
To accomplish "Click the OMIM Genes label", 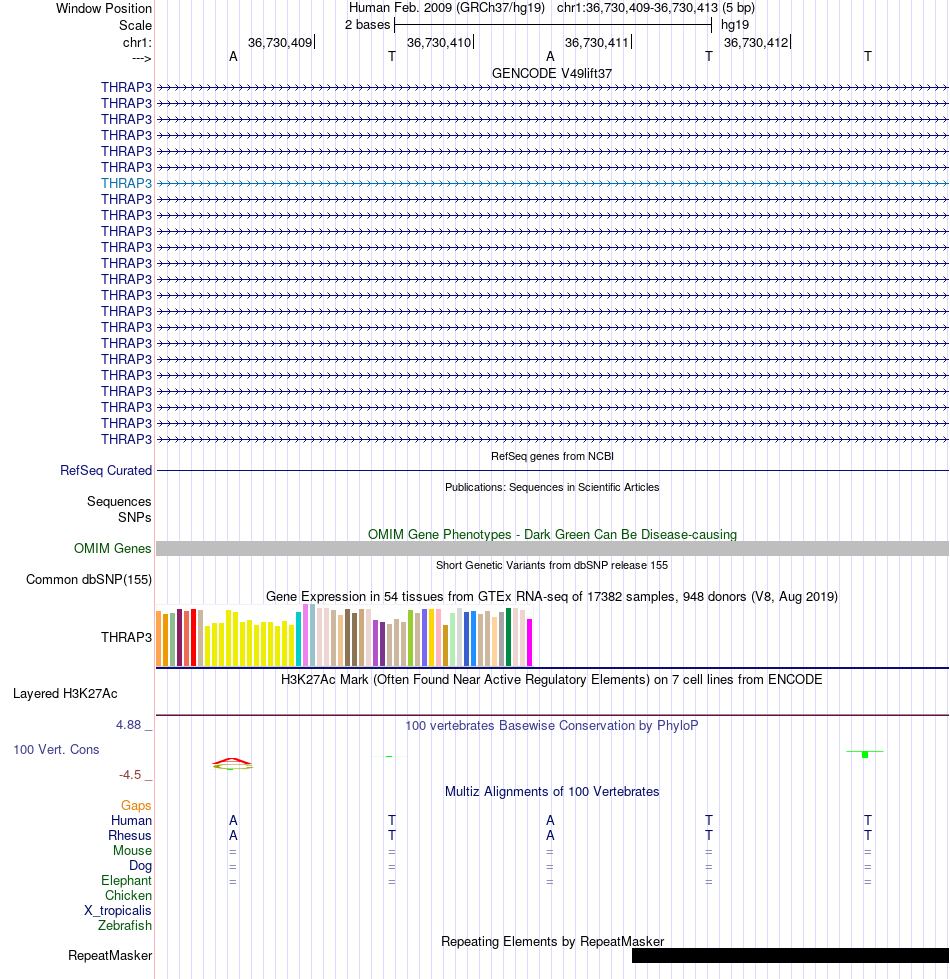I will tap(112, 548).
